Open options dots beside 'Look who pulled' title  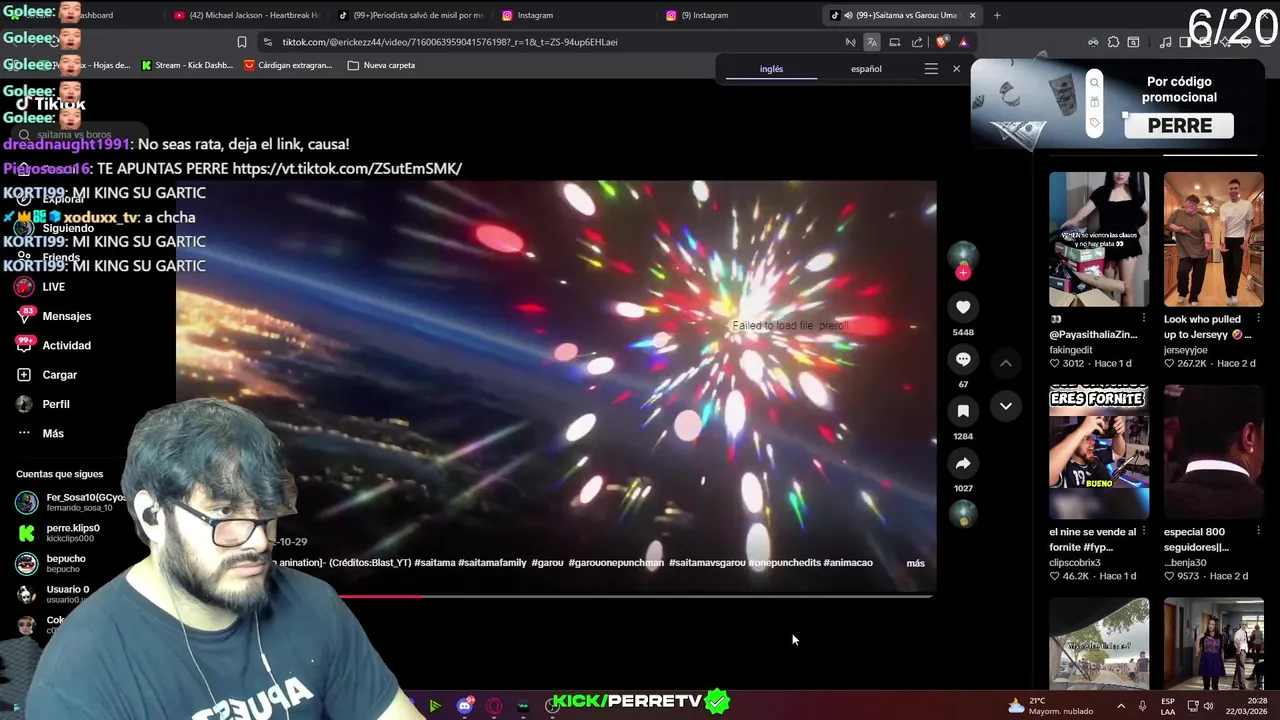tap(1258, 319)
